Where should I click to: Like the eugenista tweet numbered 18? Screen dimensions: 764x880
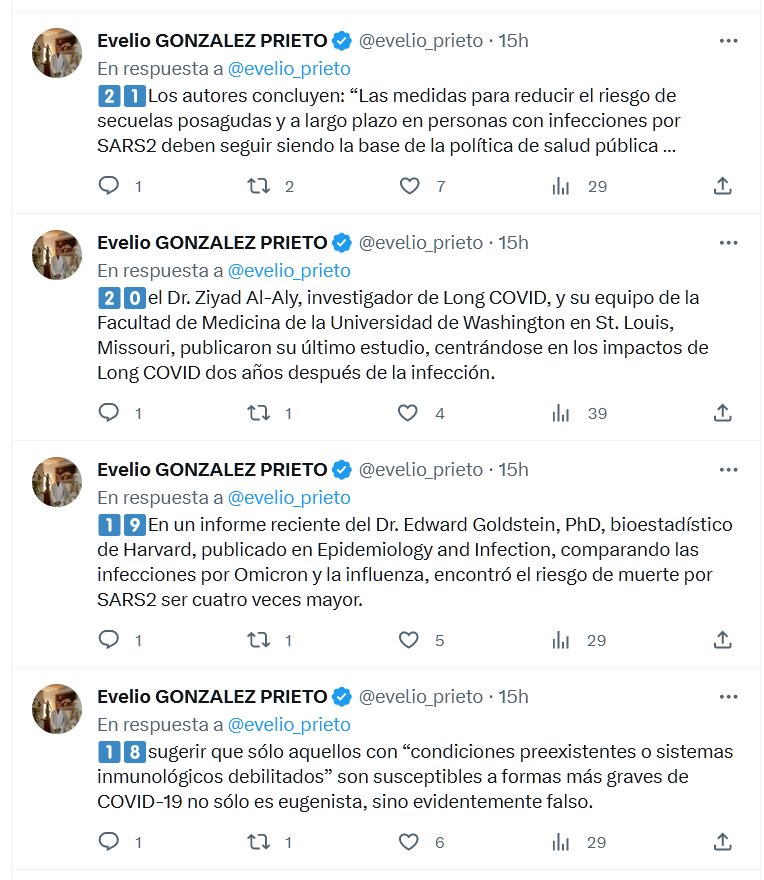pyautogui.click(x=408, y=843)
